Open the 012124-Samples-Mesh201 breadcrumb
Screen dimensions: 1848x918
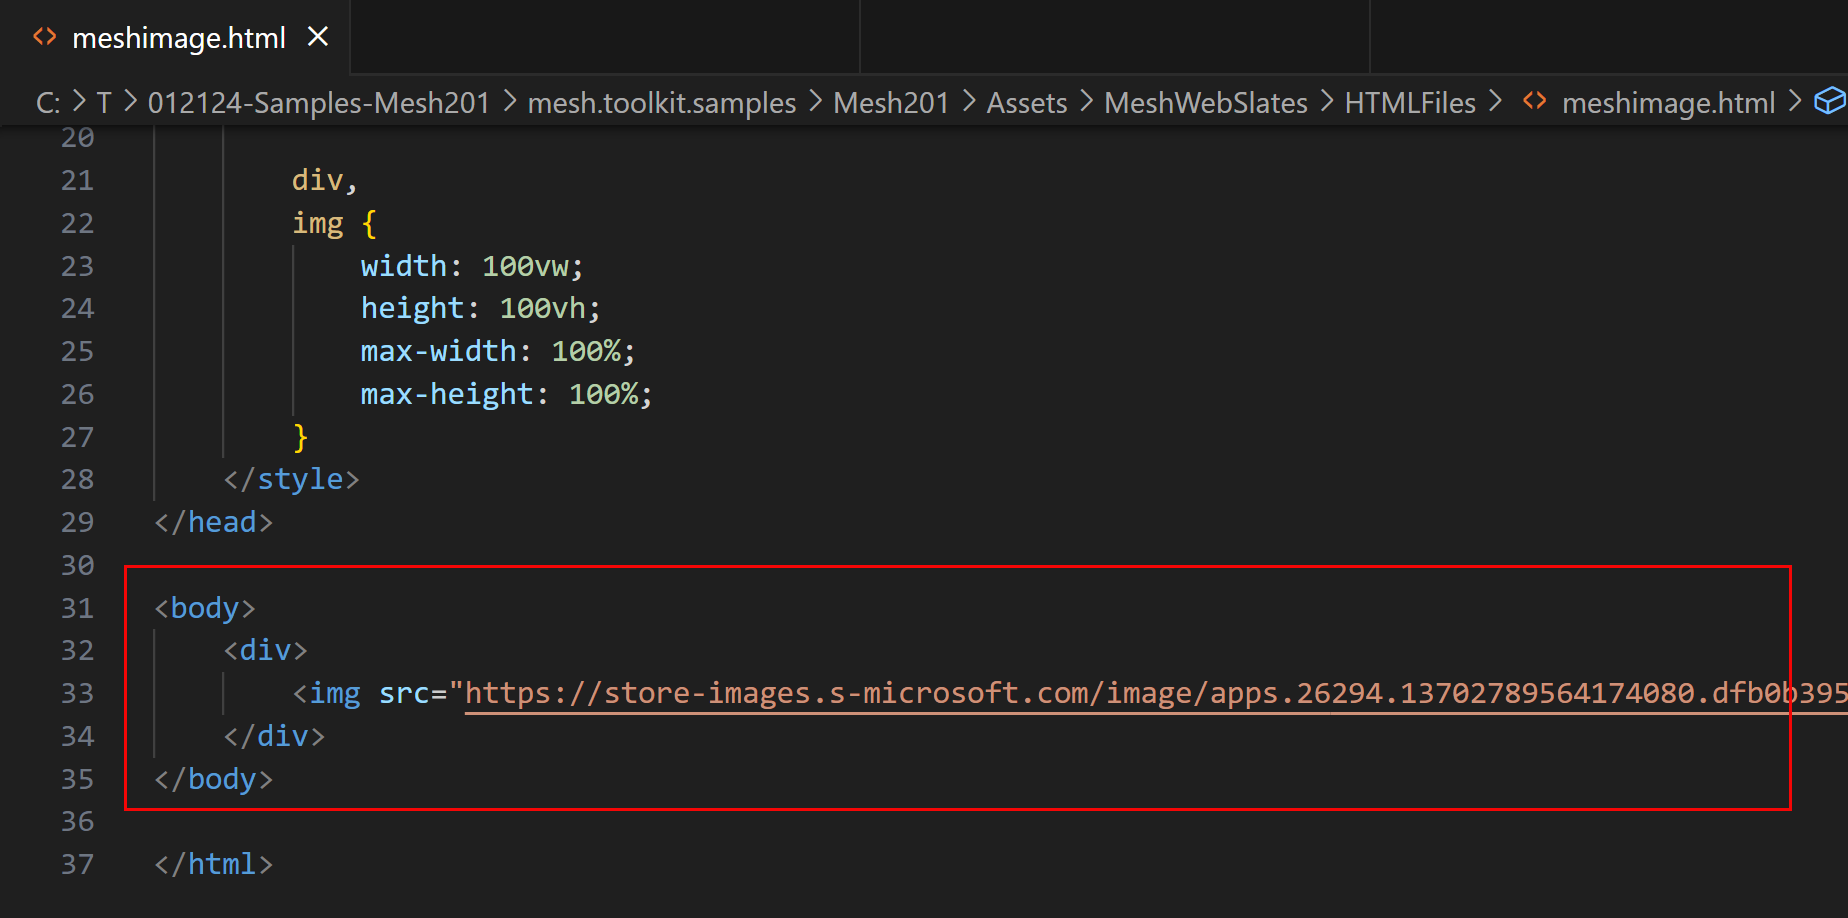(x=319, y=103)
